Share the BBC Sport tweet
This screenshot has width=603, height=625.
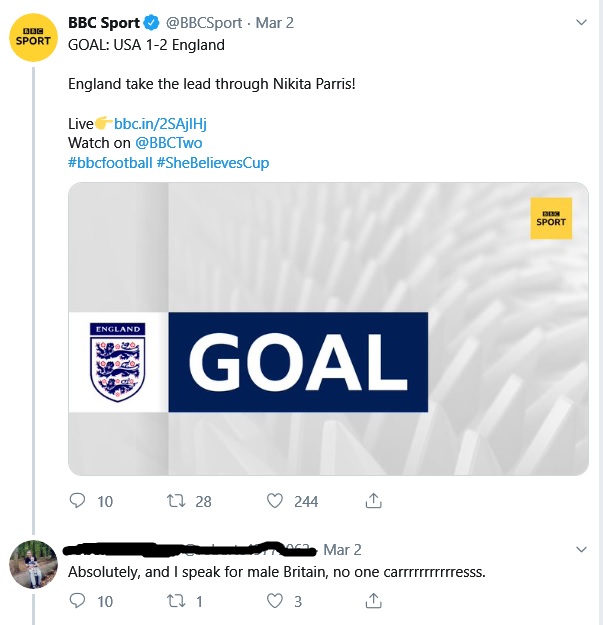(x=373, y=501)
